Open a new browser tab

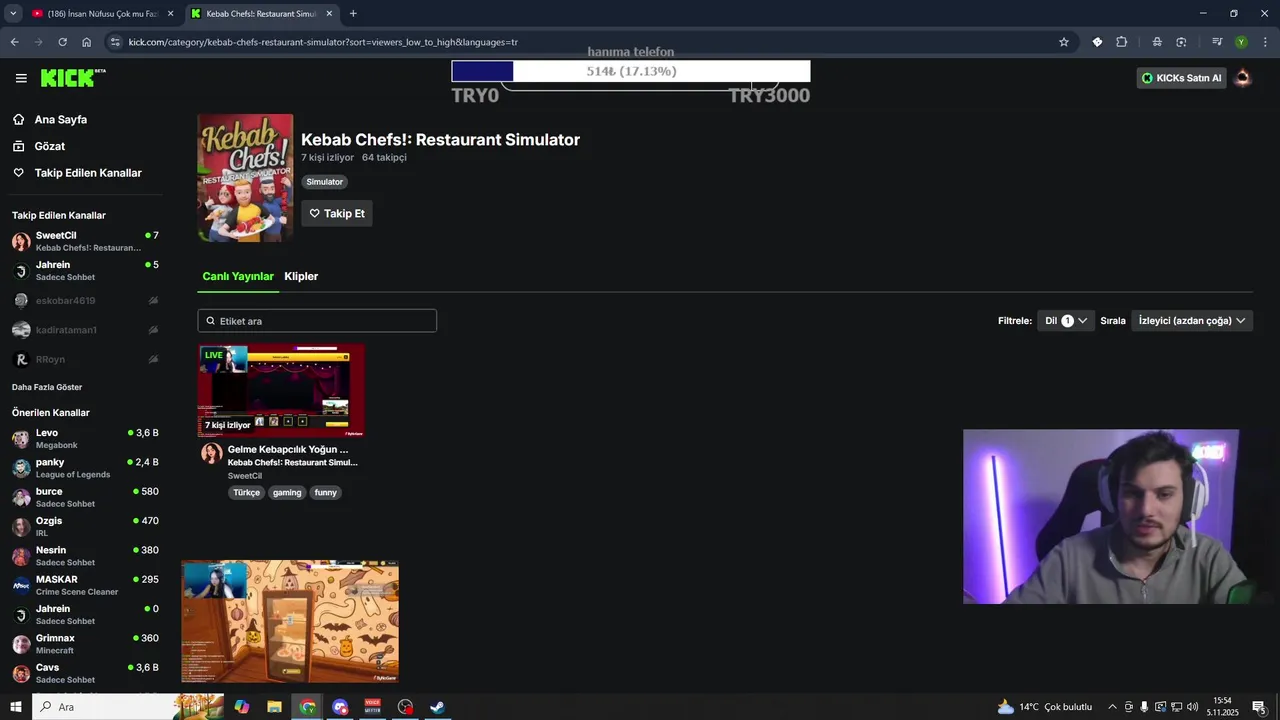[x=353, y=14]
